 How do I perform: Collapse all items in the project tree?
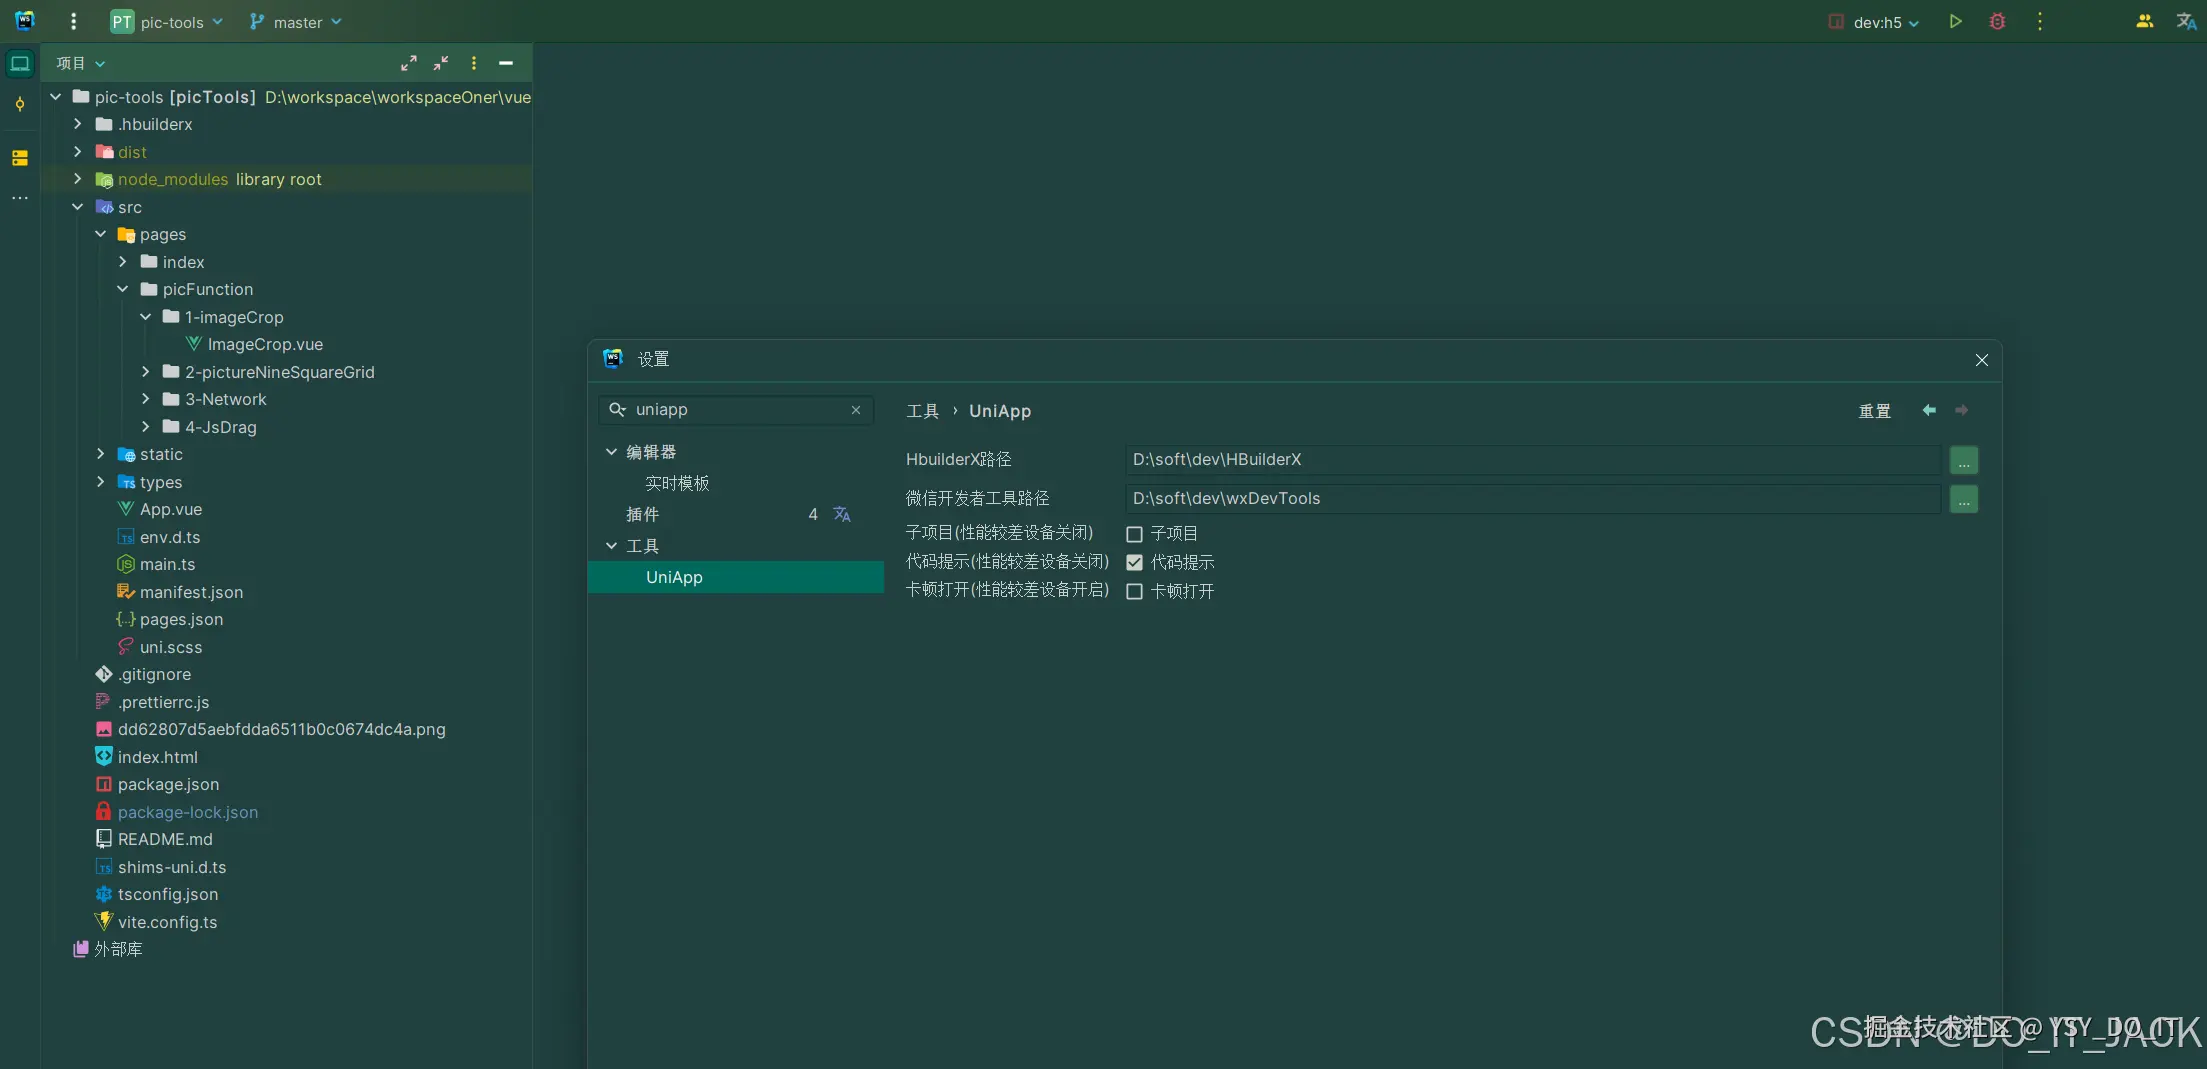point(441,63)
